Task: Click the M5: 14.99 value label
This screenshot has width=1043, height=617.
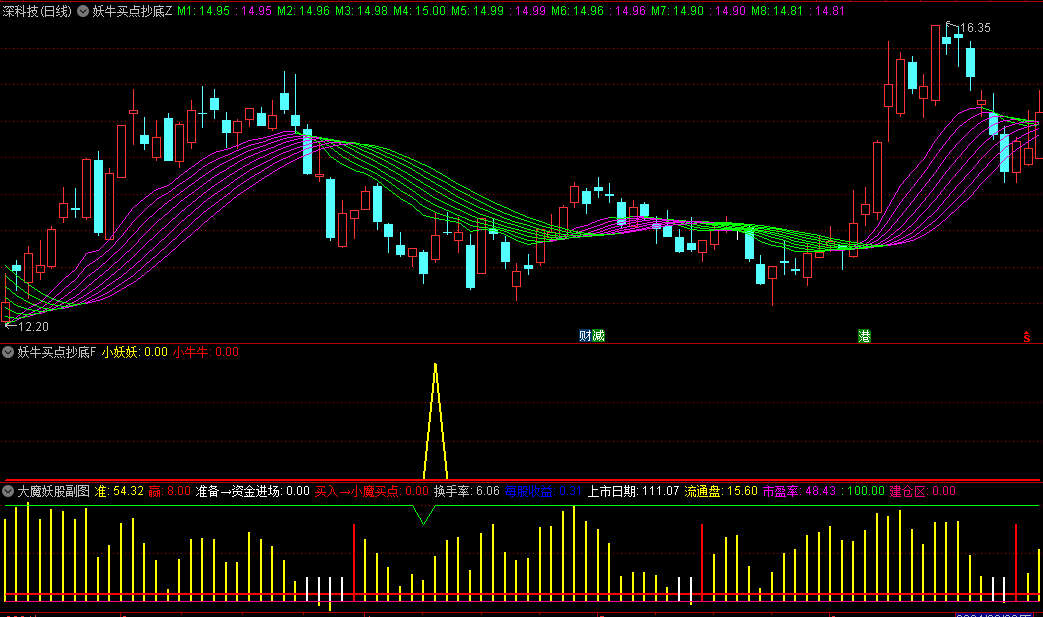Action: click(477, 11)
